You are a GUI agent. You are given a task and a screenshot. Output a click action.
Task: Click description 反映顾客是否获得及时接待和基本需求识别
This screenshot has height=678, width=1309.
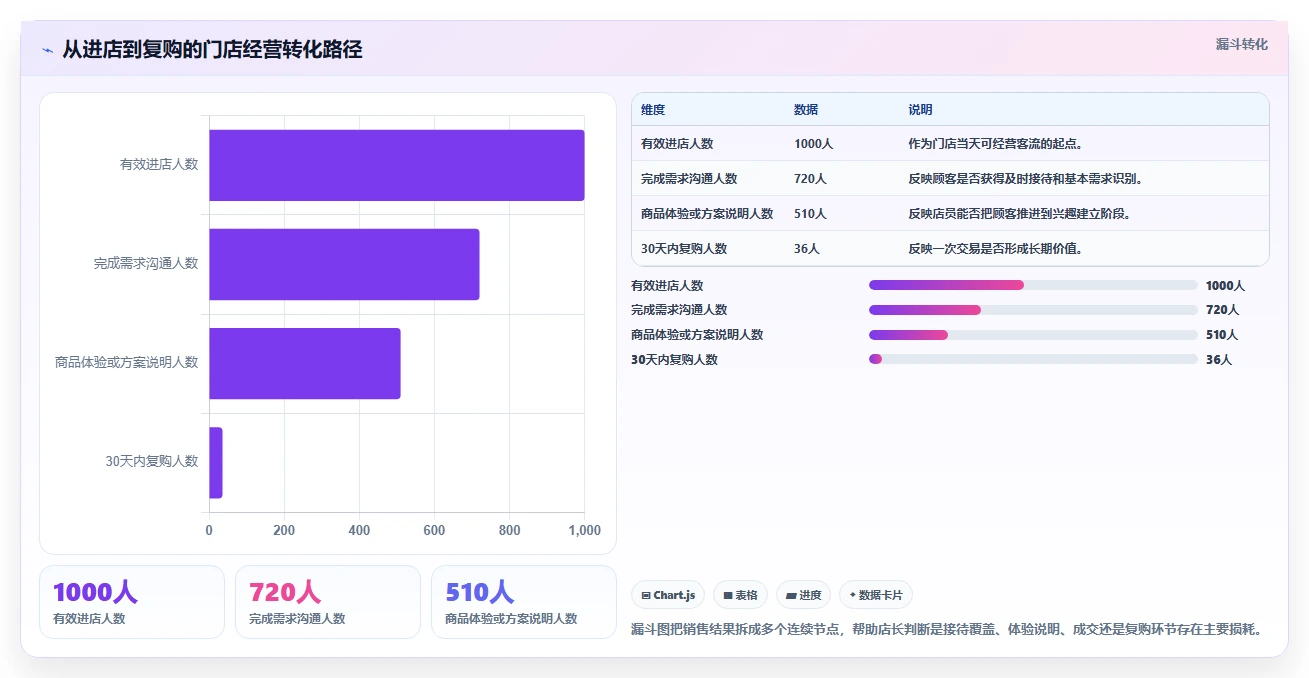click(x=1025, y=179)
